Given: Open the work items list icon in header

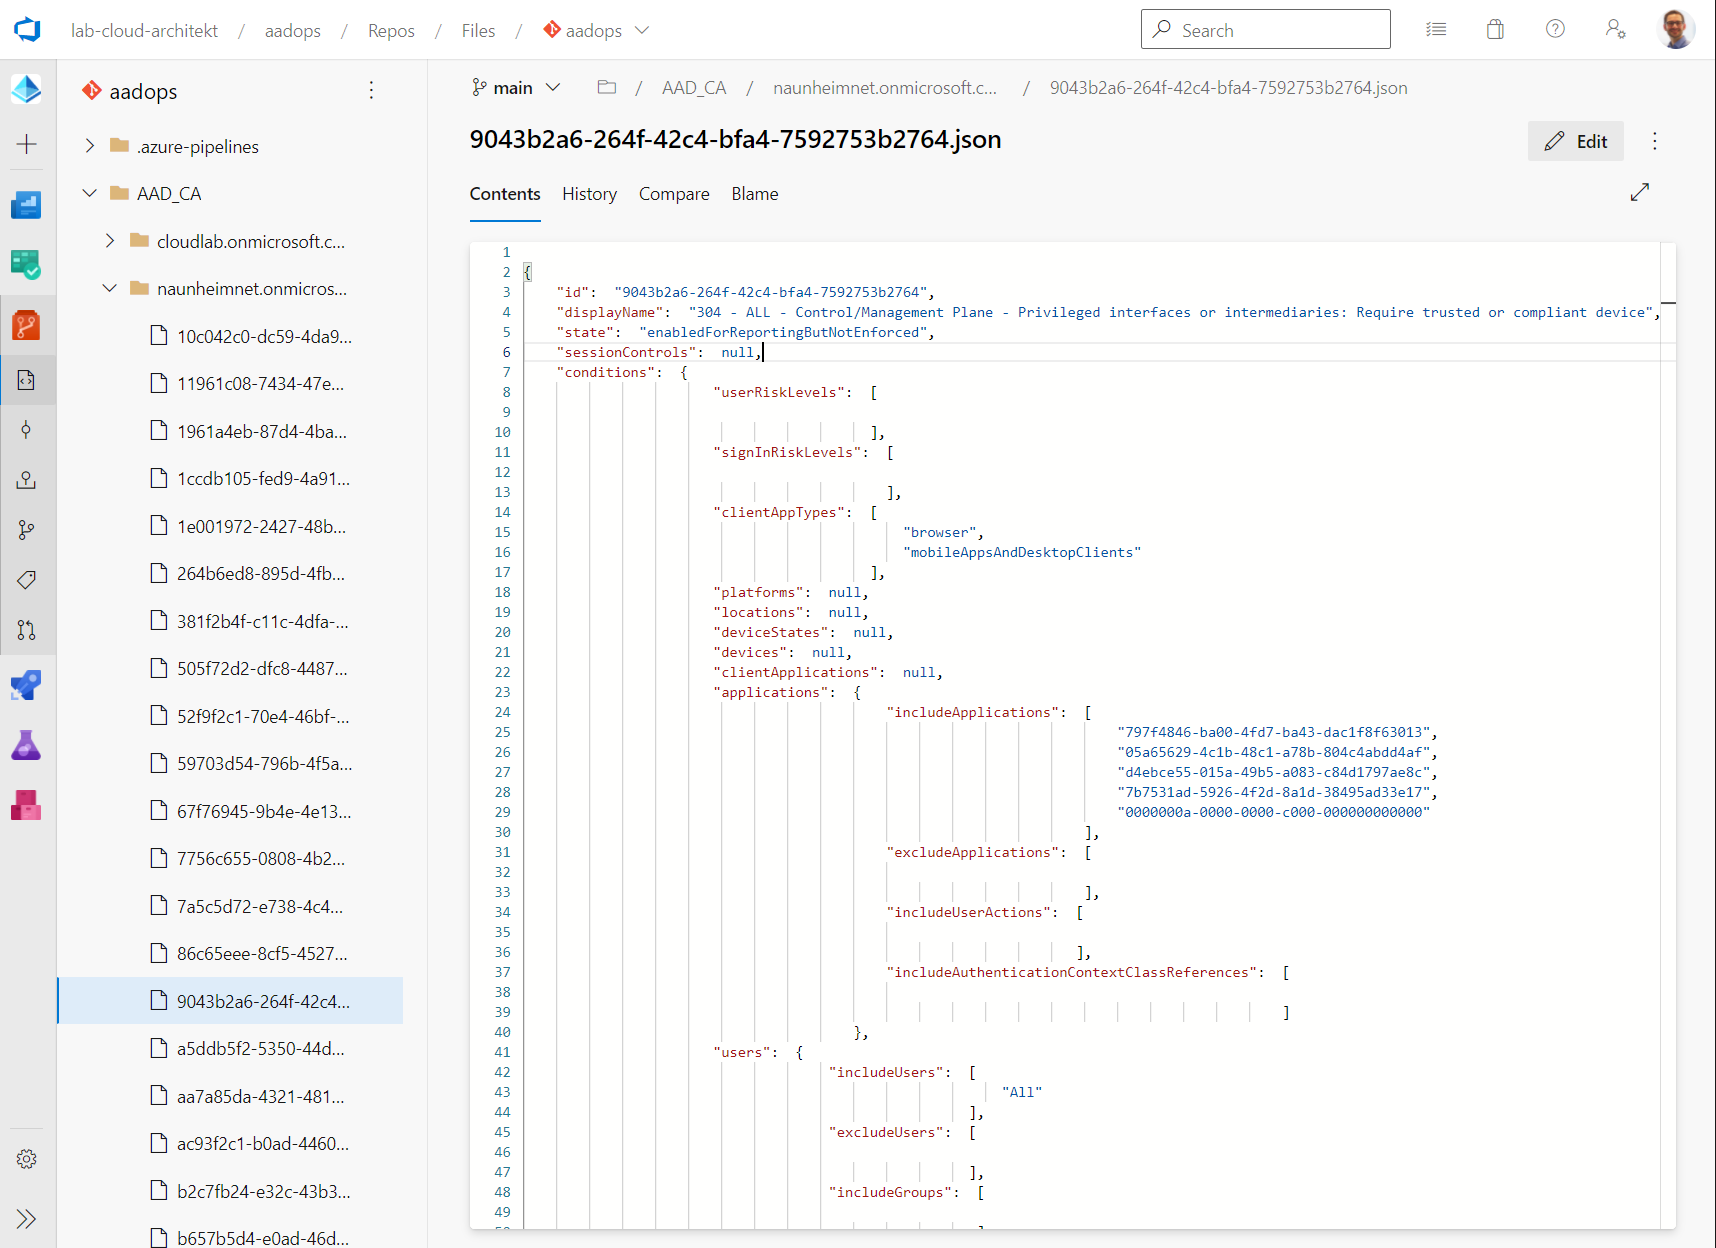Looking at the screenshot, I should 1436,30.
